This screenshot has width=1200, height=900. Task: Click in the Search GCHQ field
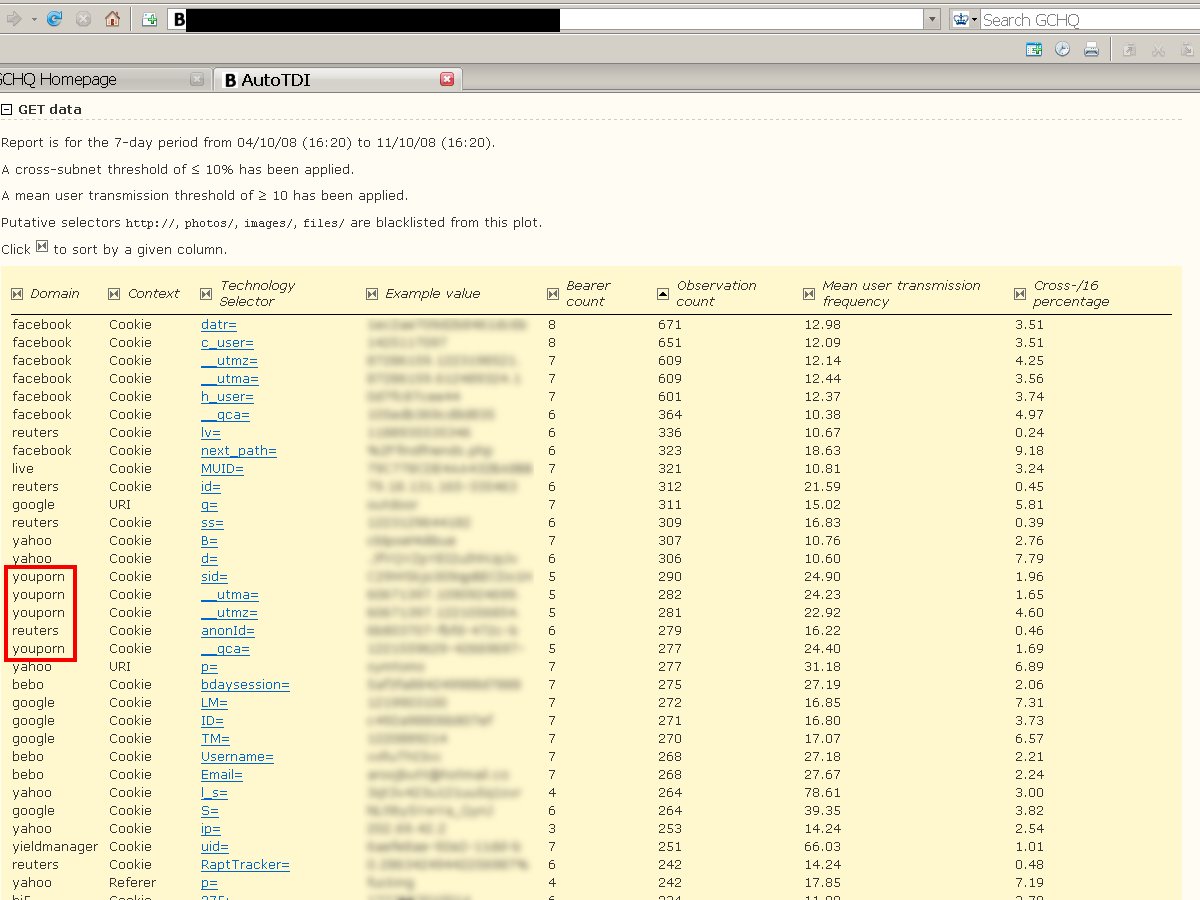[1090, 19]
